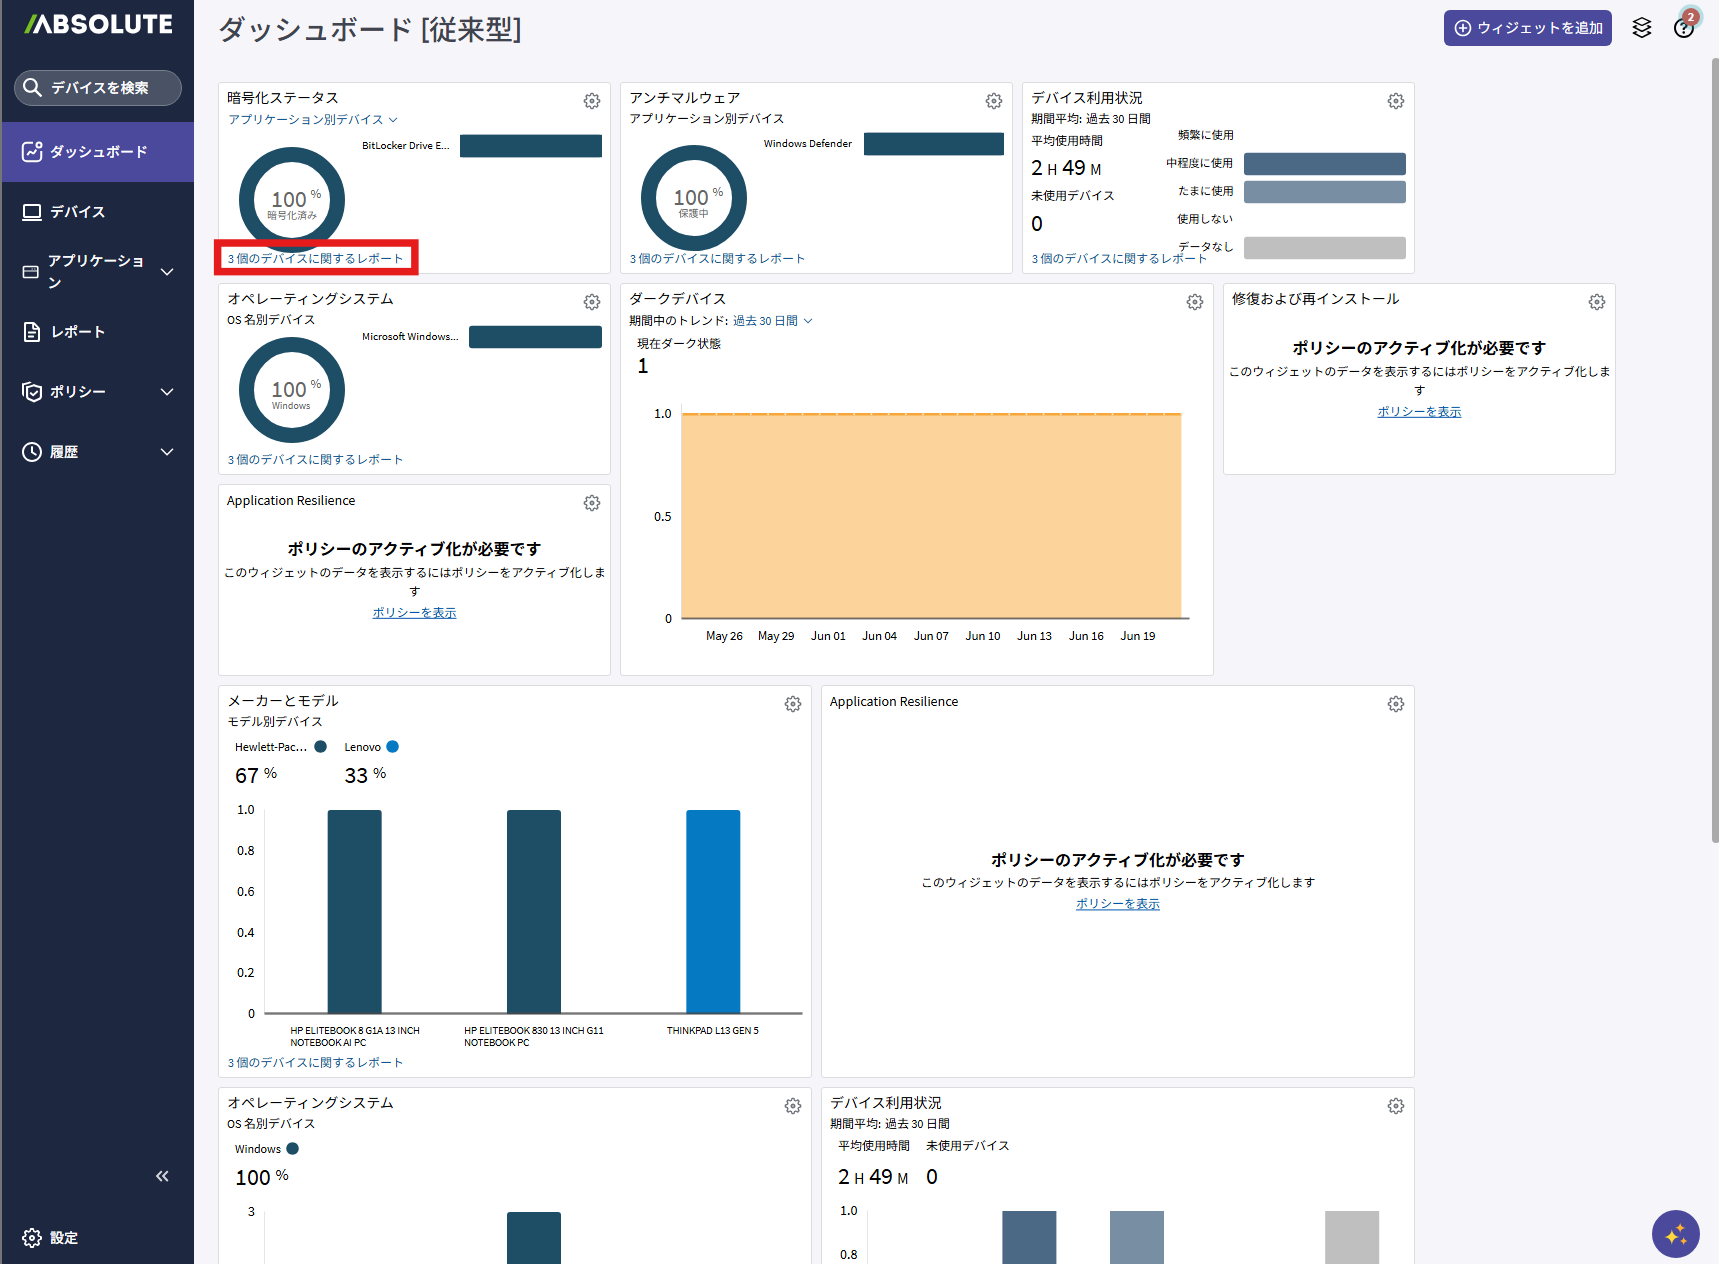Open settings gear of 修復および再インストール widget
Viewport: 1719px width, 1264px height.
(x=1597, y=302)
